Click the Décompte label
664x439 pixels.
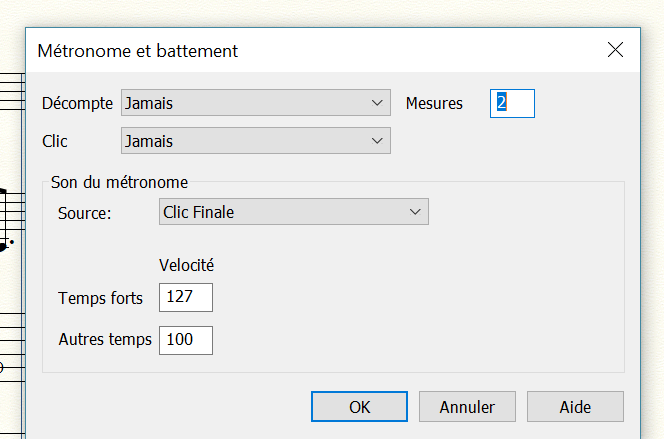pos(78,103)
